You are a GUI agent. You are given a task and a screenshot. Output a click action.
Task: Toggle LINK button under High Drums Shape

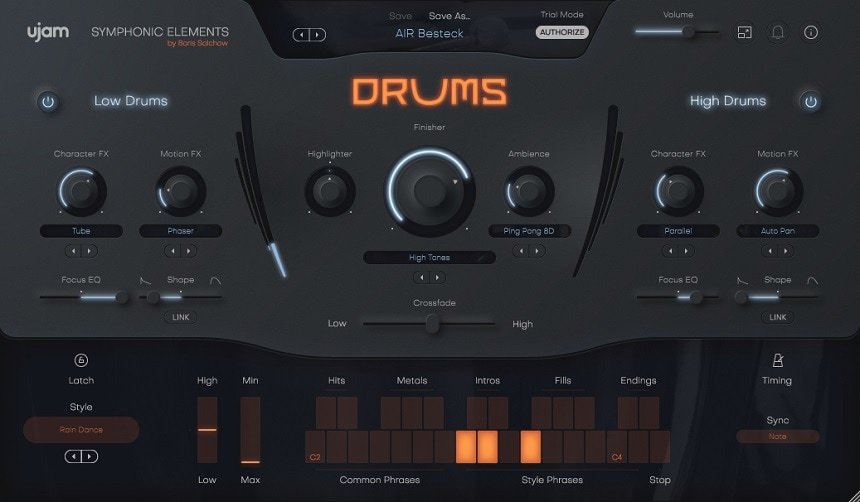pos(778,317)
